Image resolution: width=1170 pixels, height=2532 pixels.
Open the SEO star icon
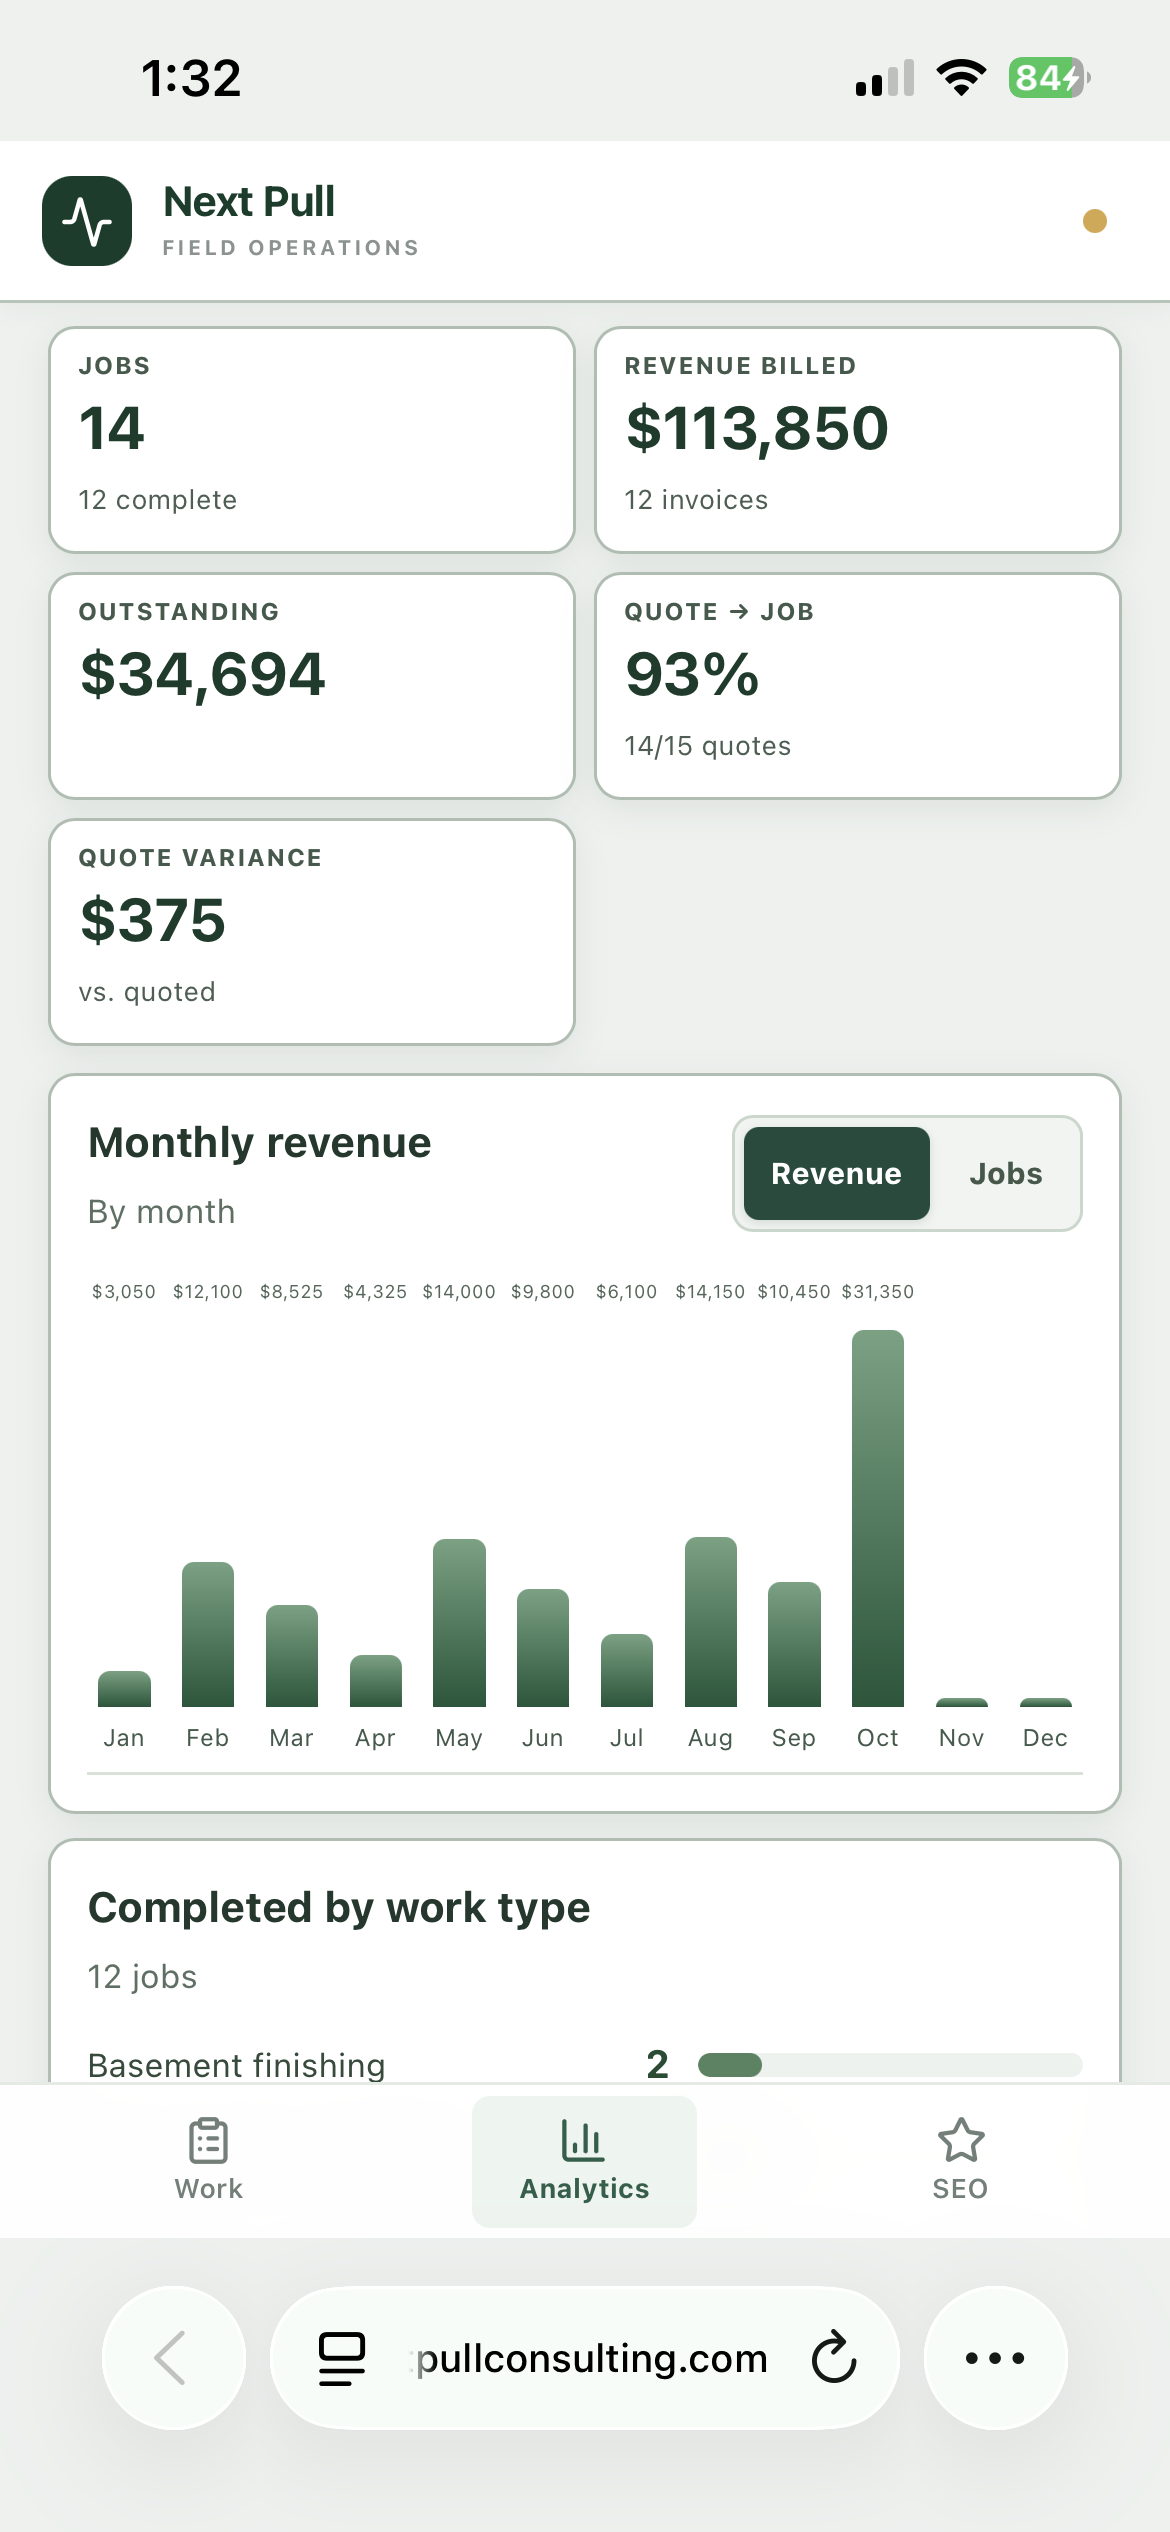[961, 2141]
